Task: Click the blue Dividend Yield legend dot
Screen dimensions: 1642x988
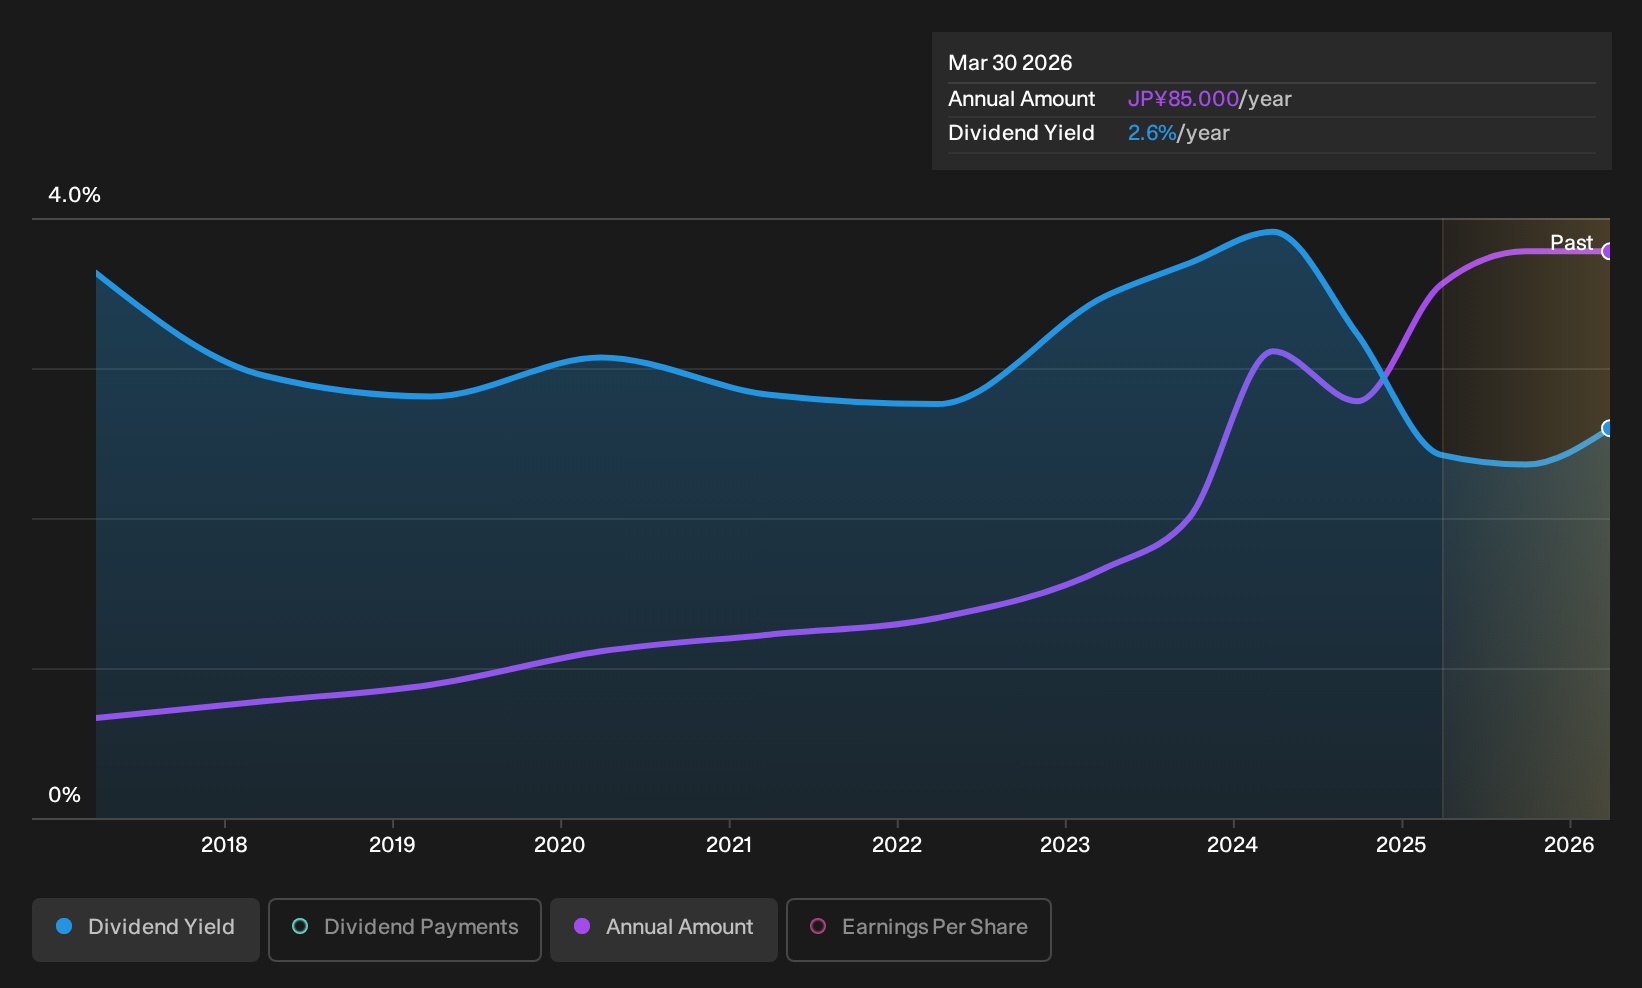Action: (x=64, y=926)
